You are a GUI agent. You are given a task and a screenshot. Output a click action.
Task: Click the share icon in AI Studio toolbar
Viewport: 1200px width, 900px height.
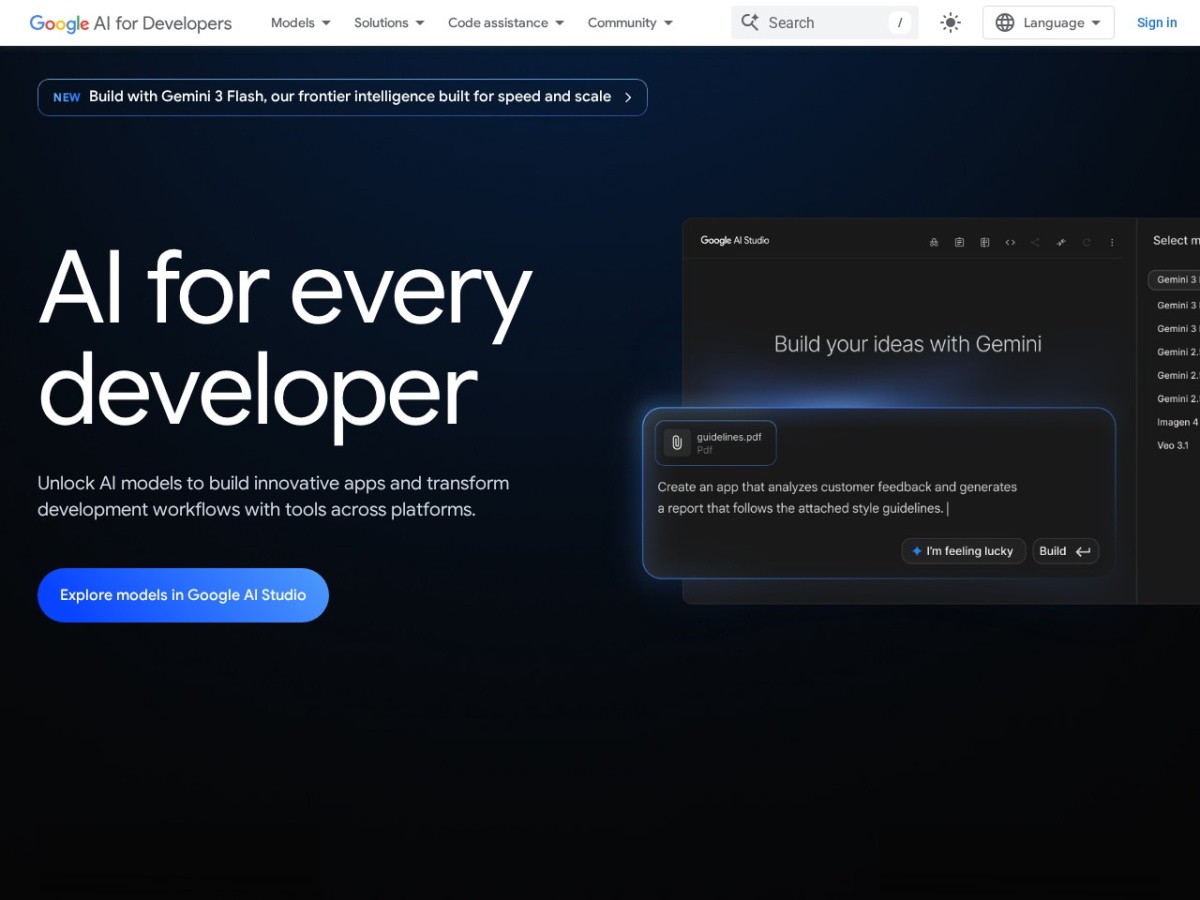click(x=1035, y=242)
